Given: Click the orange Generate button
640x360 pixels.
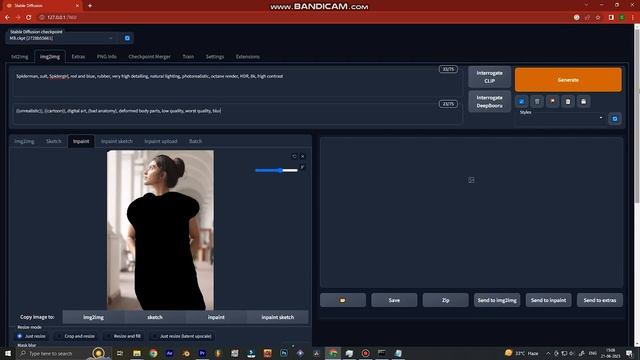Looking at the screenshot, I should coord(568,80).
